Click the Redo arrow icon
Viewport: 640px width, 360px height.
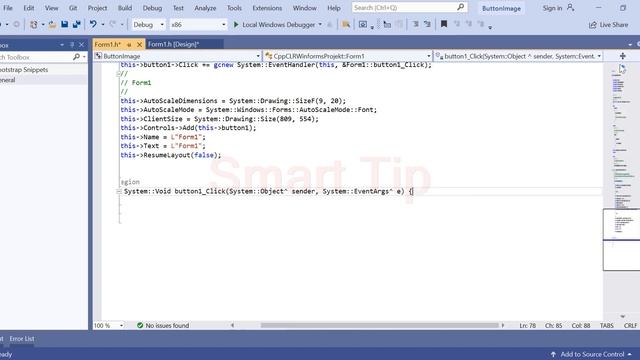[x=113, y=24]
